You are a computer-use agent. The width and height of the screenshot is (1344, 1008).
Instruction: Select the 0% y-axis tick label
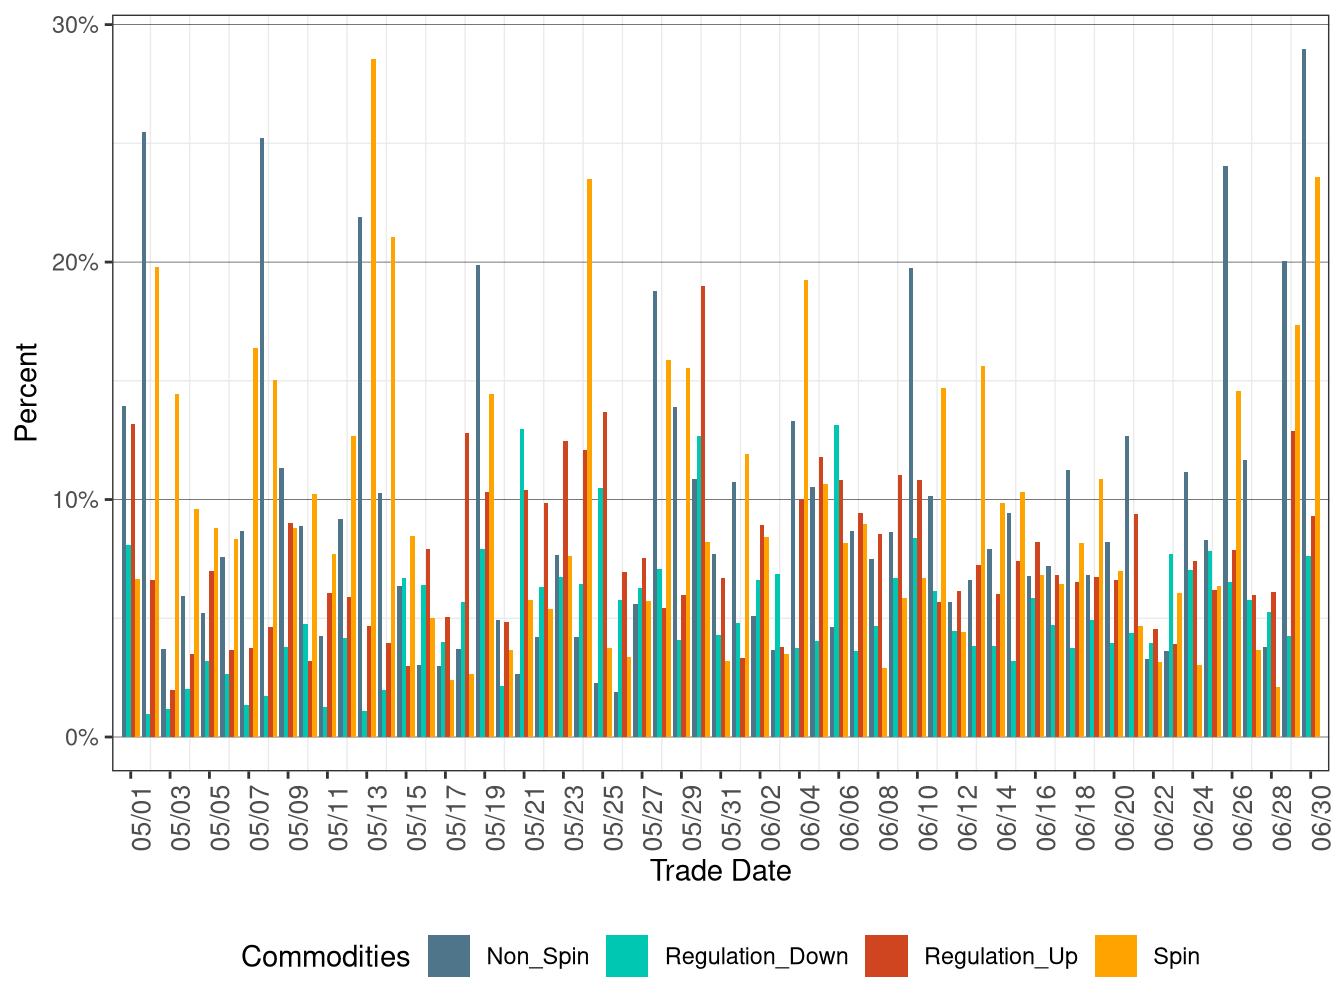pyautogui.click(x=81, y=738)
